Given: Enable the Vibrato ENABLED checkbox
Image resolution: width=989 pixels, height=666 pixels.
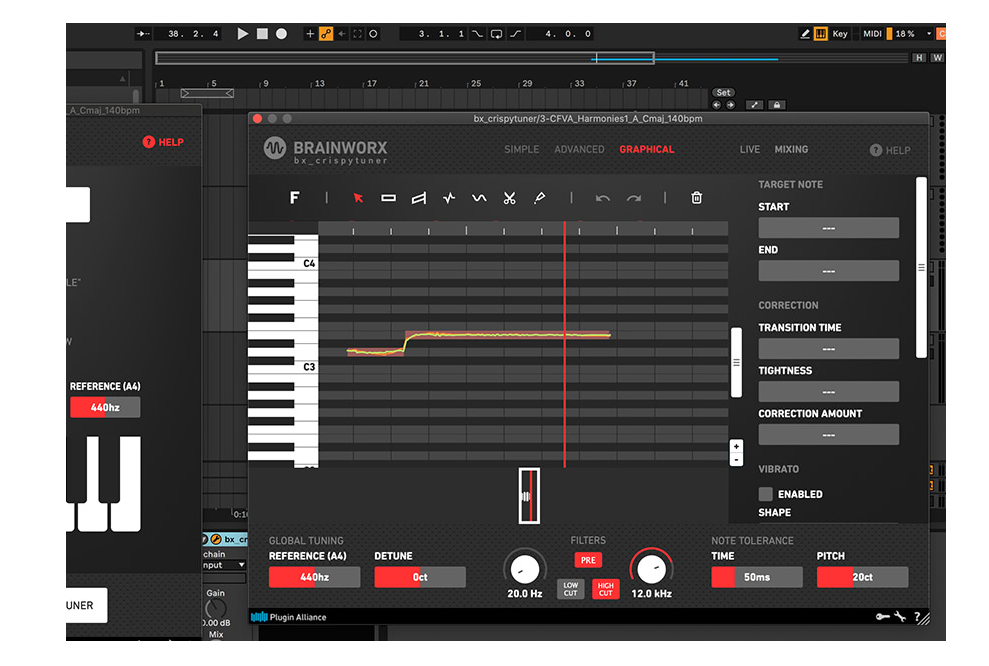Looking at the screenshot, I should (x=766, y=494).
